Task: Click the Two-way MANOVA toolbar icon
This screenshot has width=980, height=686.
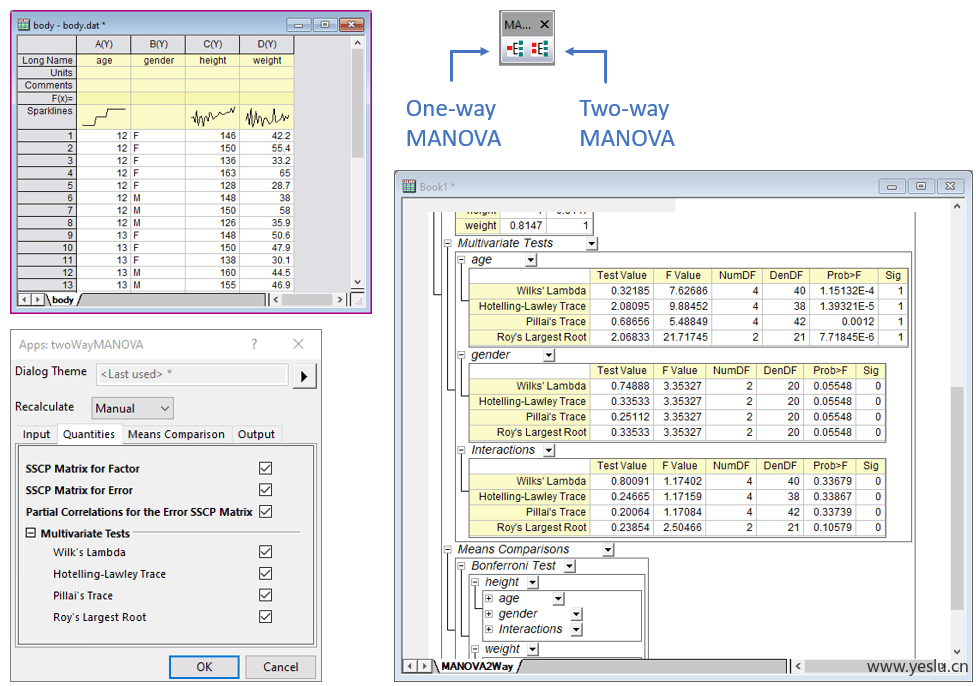Action: point(539,49)
